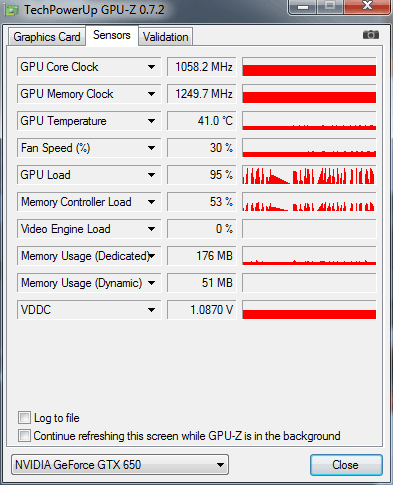Switch to the Graphics Card tab
The image size is (393, 485).
tap(47, 37)
